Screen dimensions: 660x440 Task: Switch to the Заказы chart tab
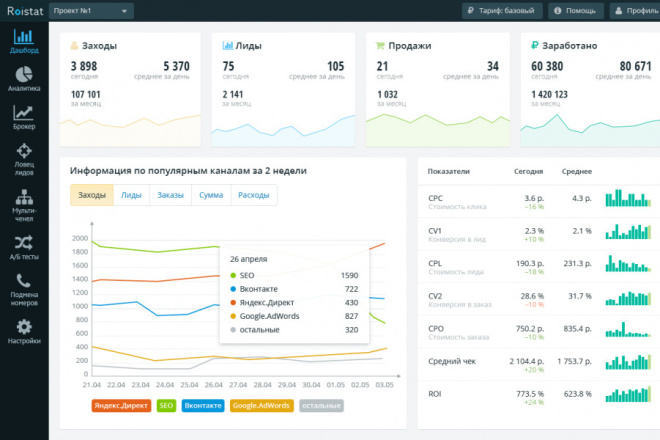[170, 195]
